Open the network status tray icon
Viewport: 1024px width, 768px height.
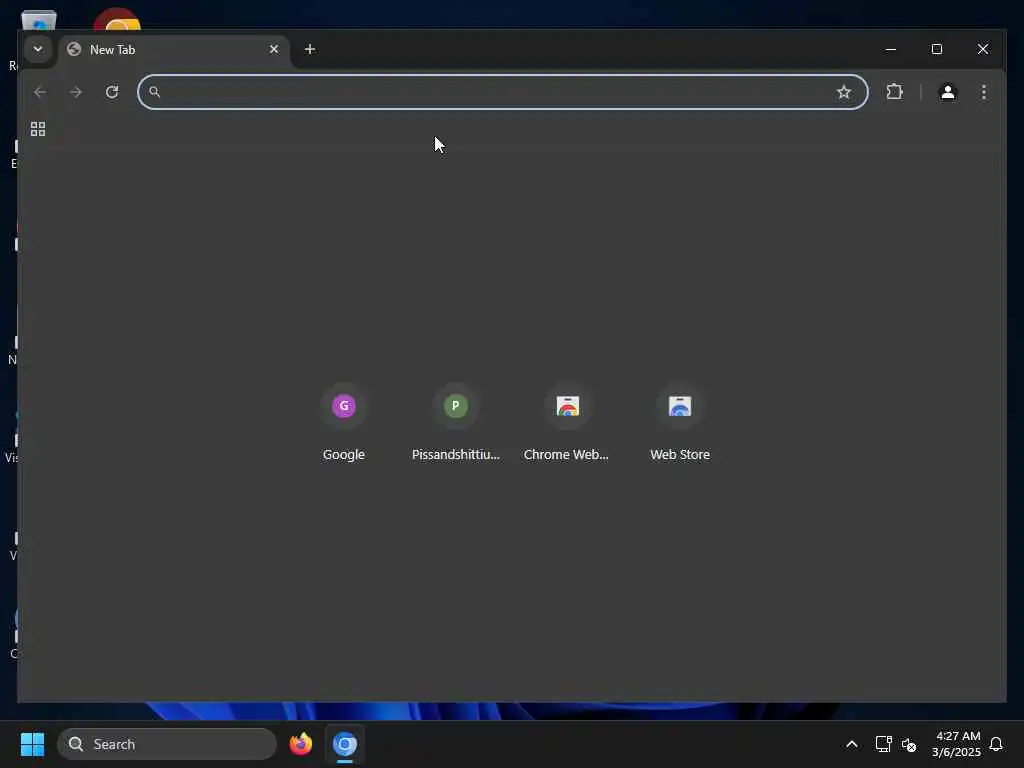pos(883,744)
